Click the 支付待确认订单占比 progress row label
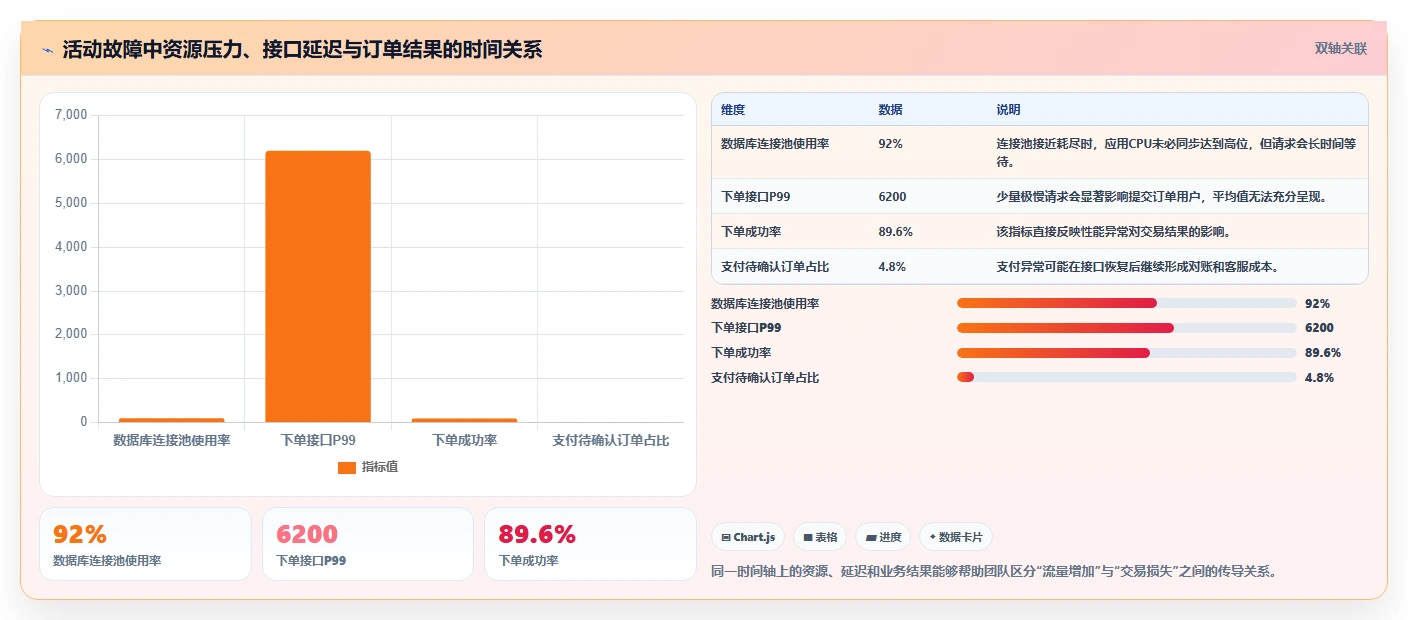 (765, 378)
